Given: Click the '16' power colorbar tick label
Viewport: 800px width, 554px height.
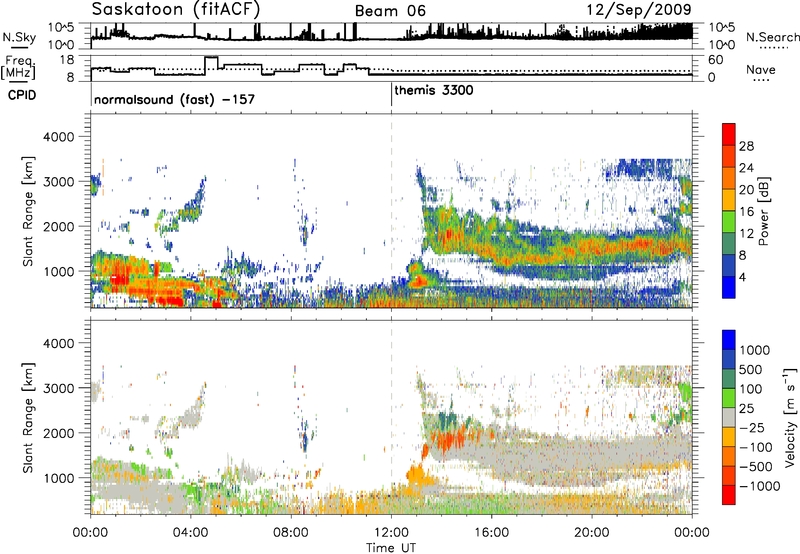Looking at the screenshot, I should 746,212.
